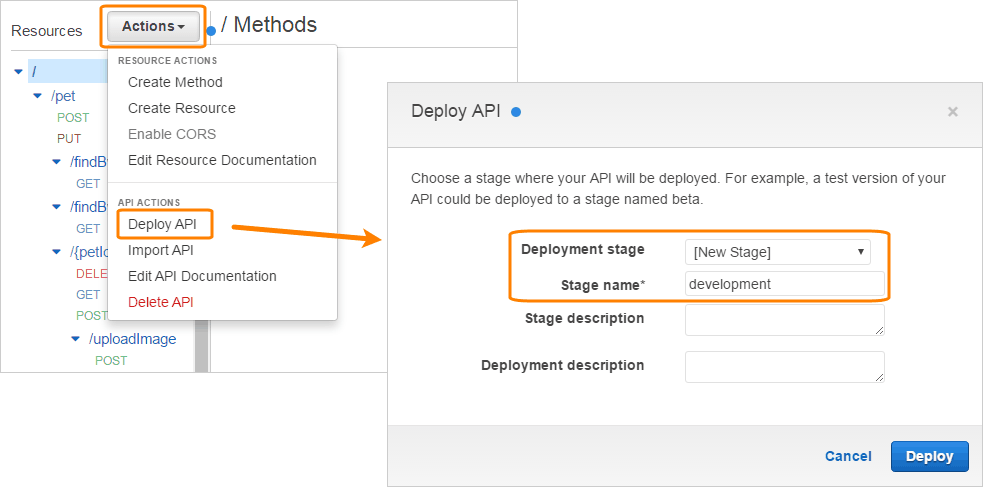Click Edit Resource Documentation

pyautogui.click(x=222, y=160)
